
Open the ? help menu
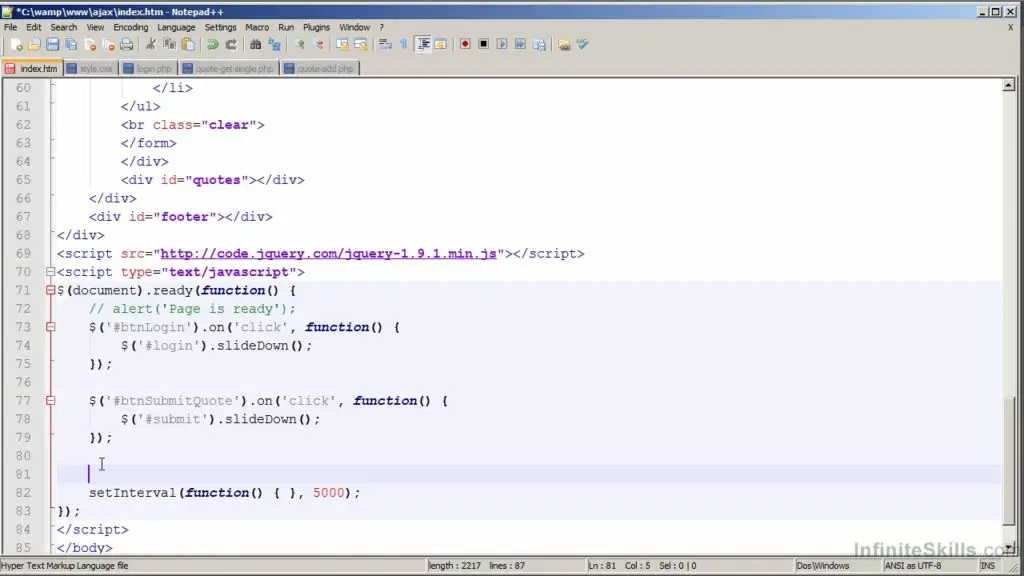[x=381, y=27]
